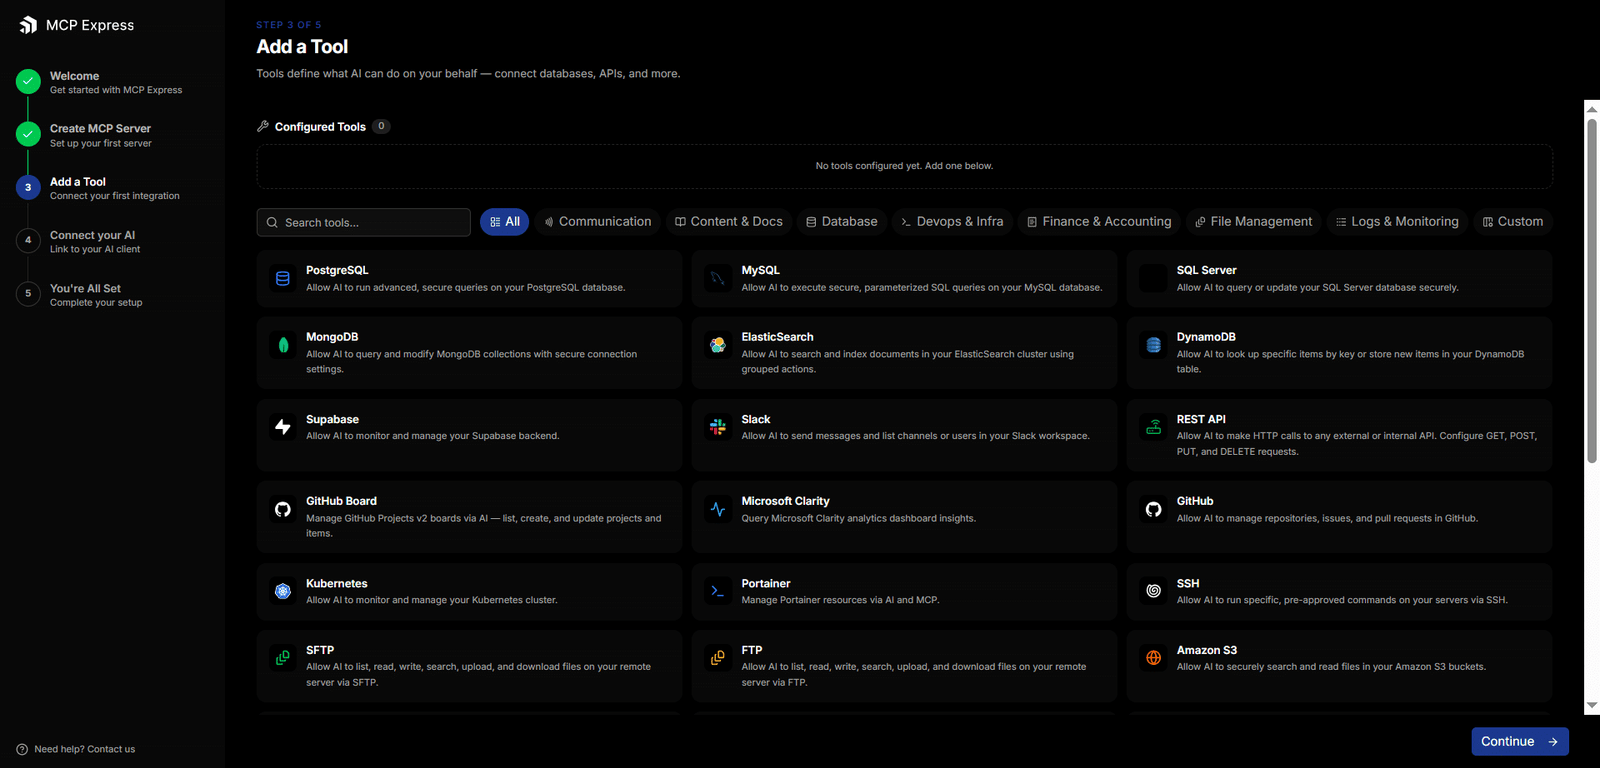Click the Supabase lightning bolt icon
The image size is (1600, 768).
283,427
